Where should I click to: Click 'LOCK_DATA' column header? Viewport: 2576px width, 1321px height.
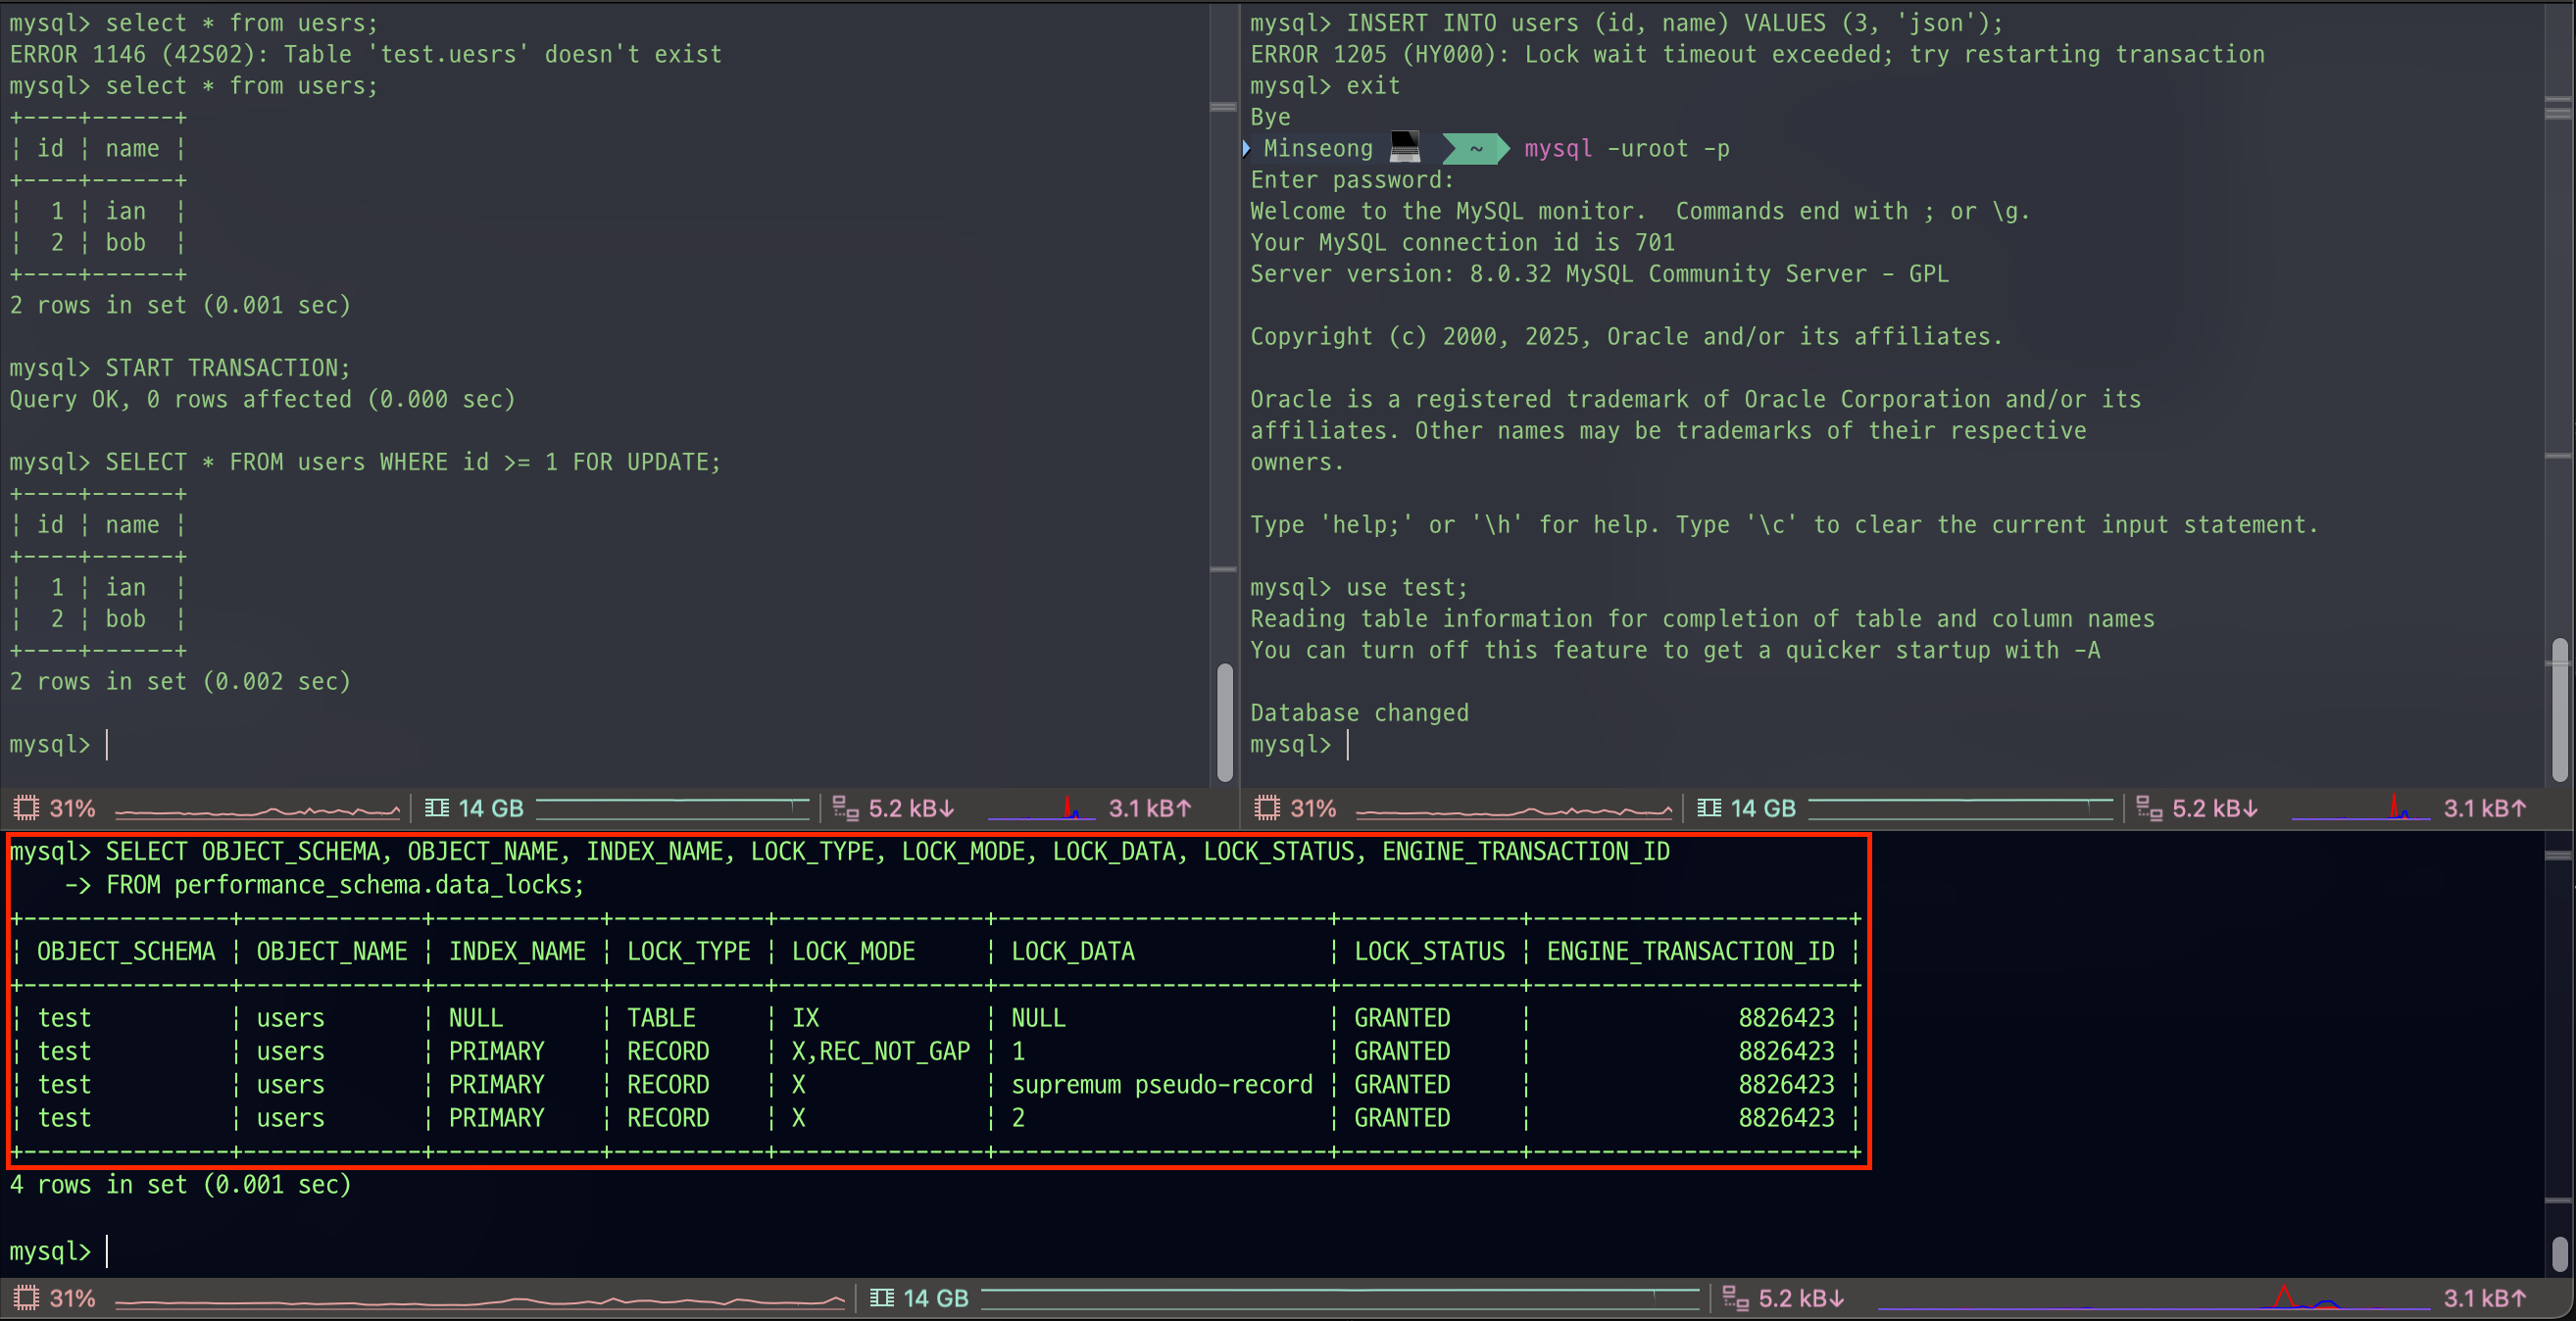(1072, 951)
